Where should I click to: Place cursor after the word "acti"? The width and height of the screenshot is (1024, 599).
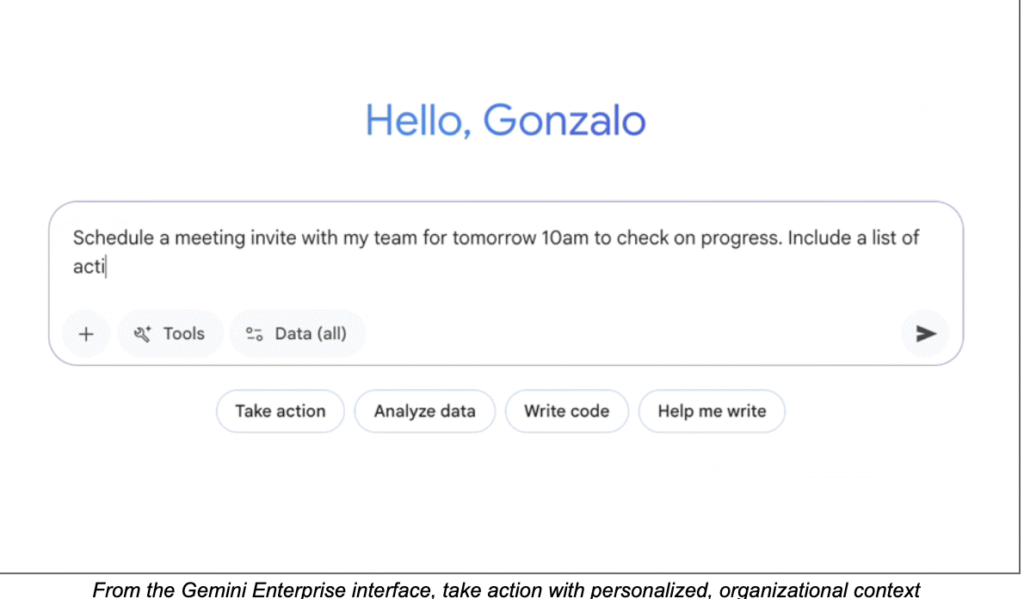pyautogui.click(x=107, y=267)
